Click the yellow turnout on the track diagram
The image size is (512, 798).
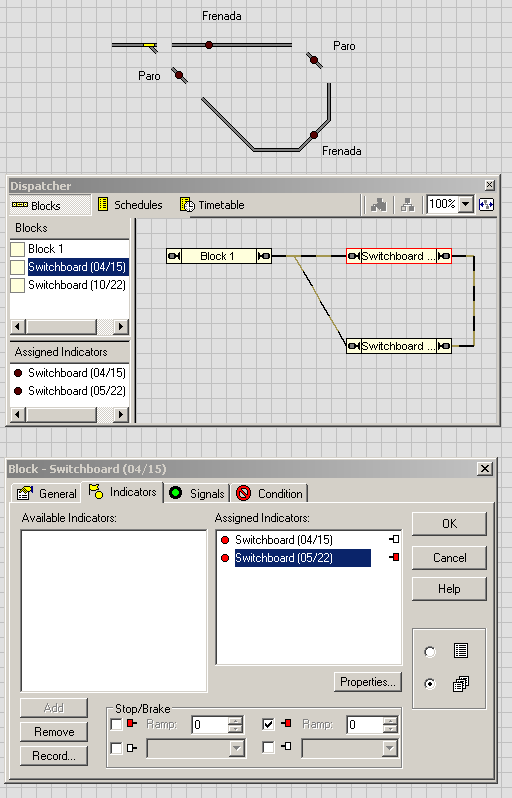pyautogui.click(x=150, y=46)
